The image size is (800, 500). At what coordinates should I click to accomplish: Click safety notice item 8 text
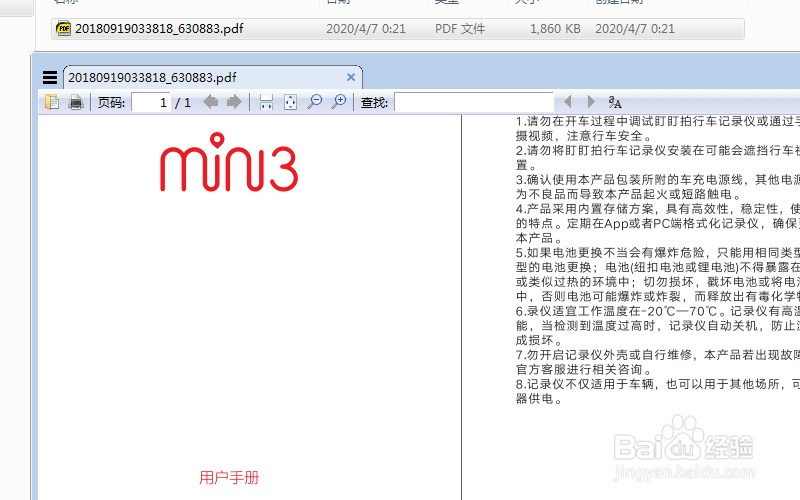click(x=658, y=391)
